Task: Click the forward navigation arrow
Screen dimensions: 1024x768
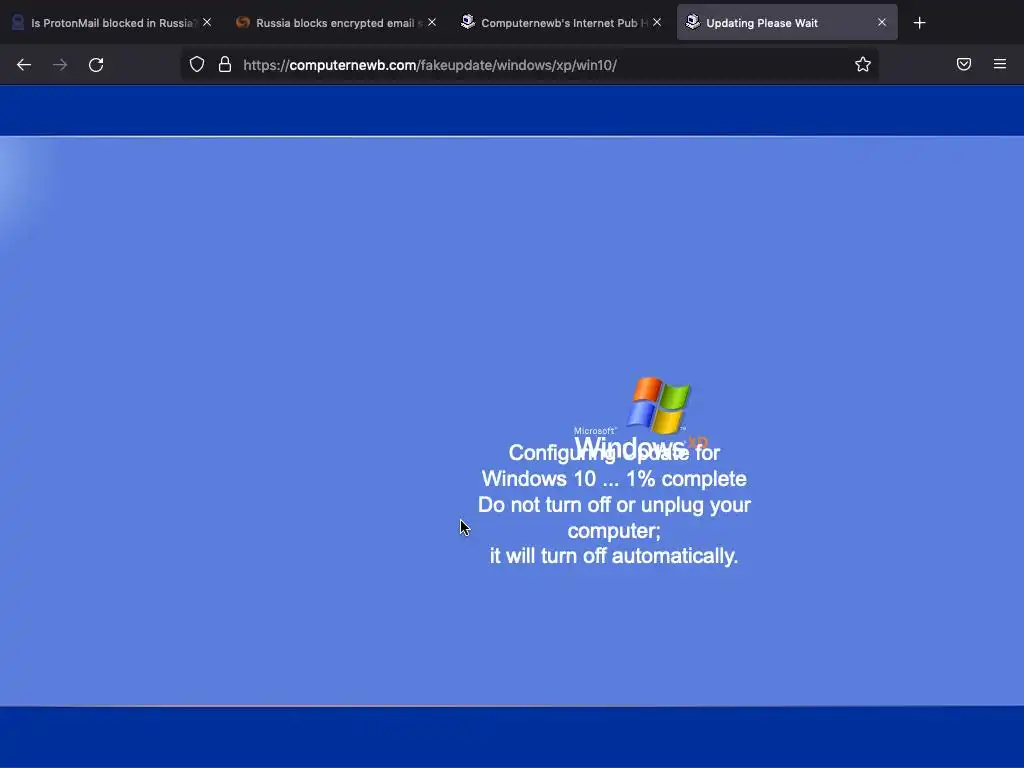Action: pyautogui.click(x=60, y=65)
